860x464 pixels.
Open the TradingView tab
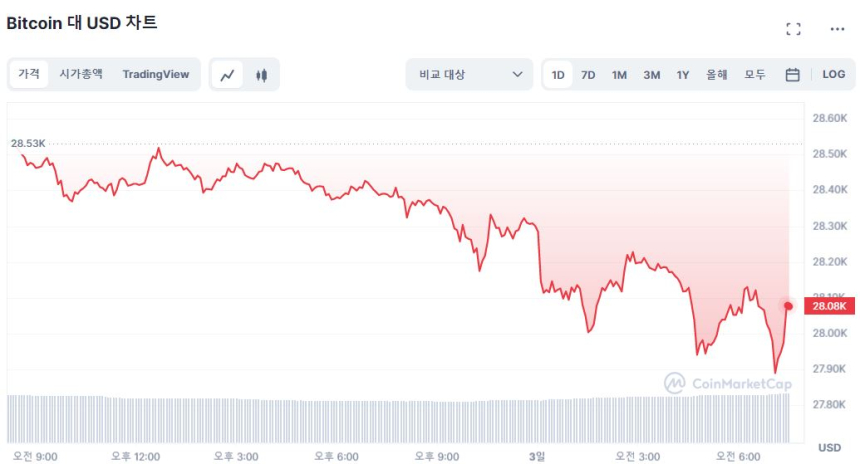(x=155, y=74)
